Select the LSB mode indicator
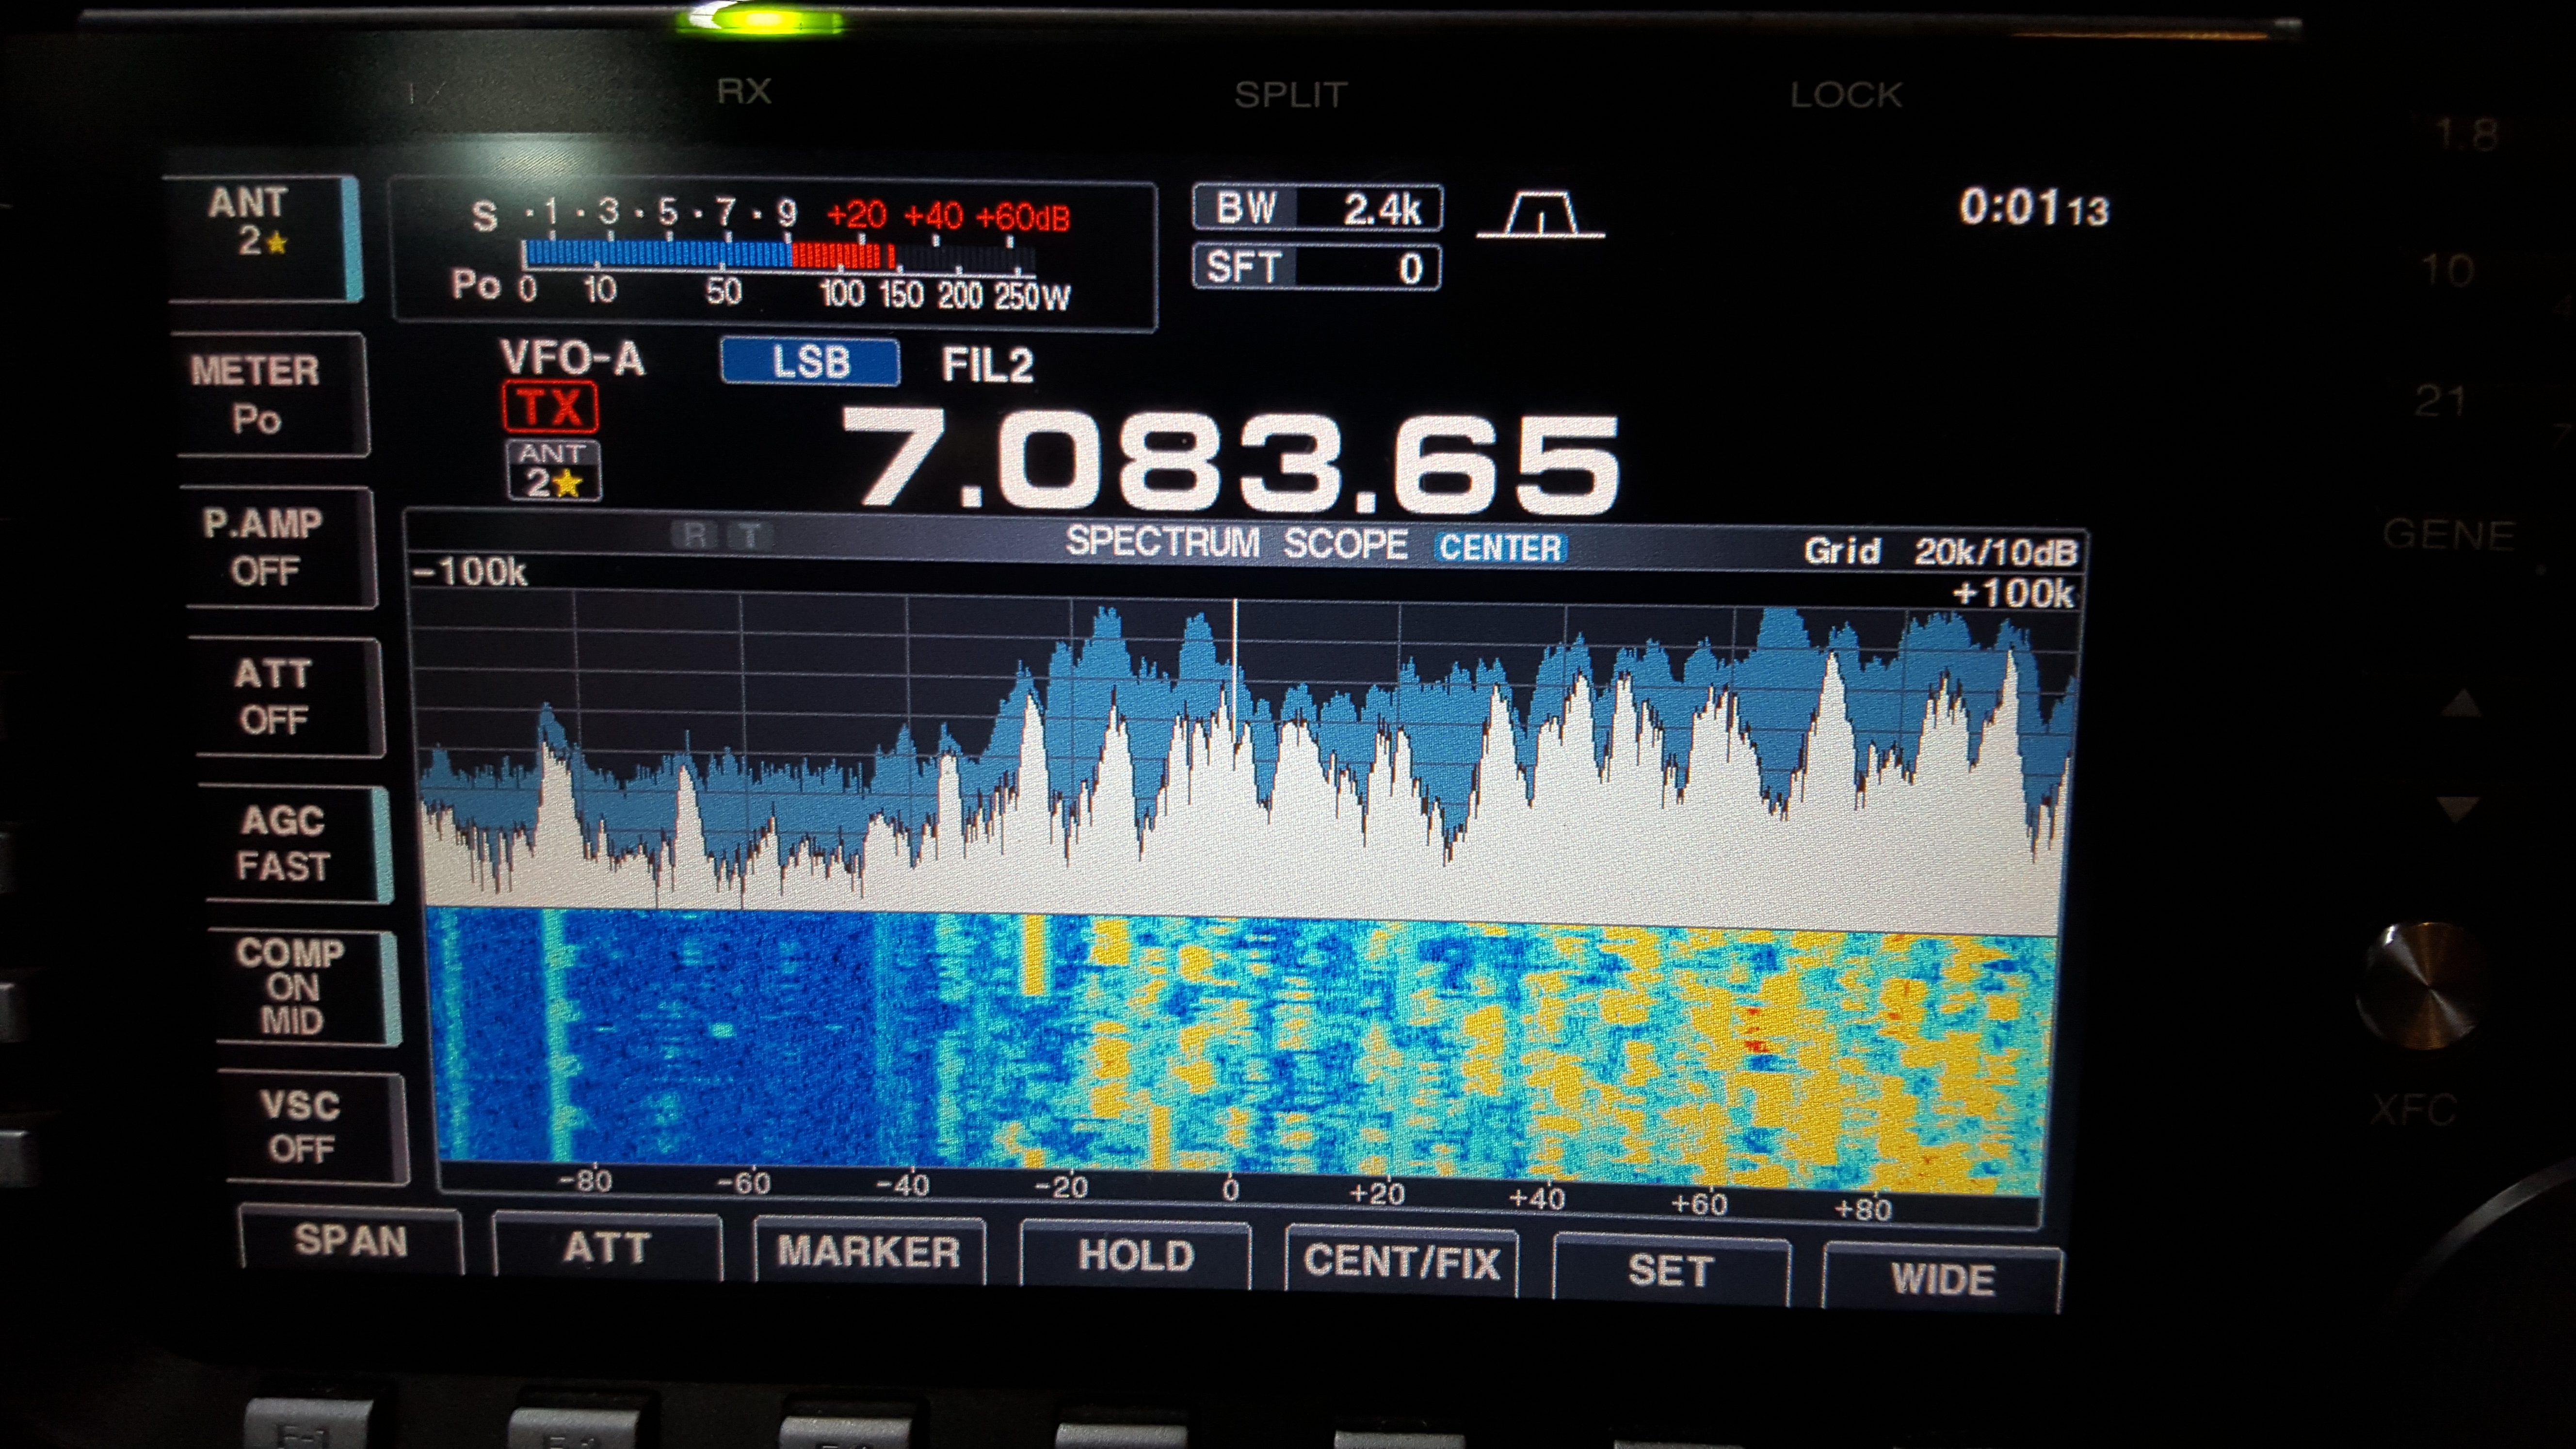The image size is (2576, 1449). point(810,362)
